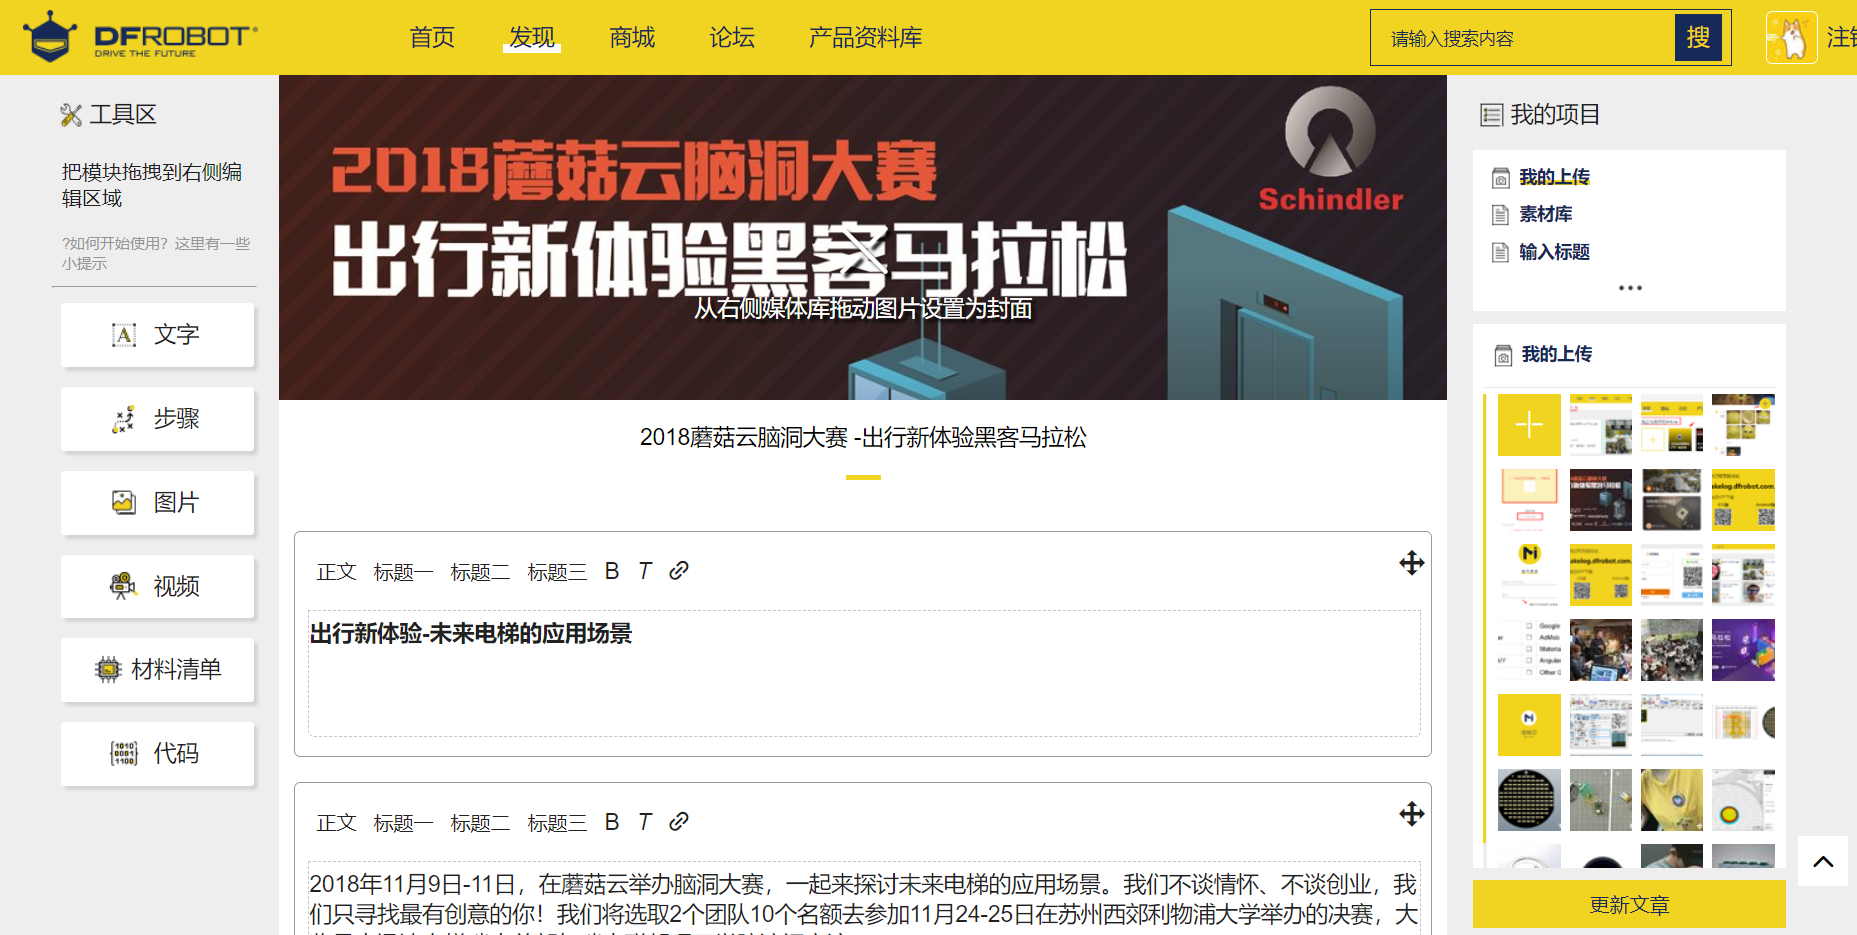Apply 标题二 in the 出行新体验 block

(x=480, y=572)
